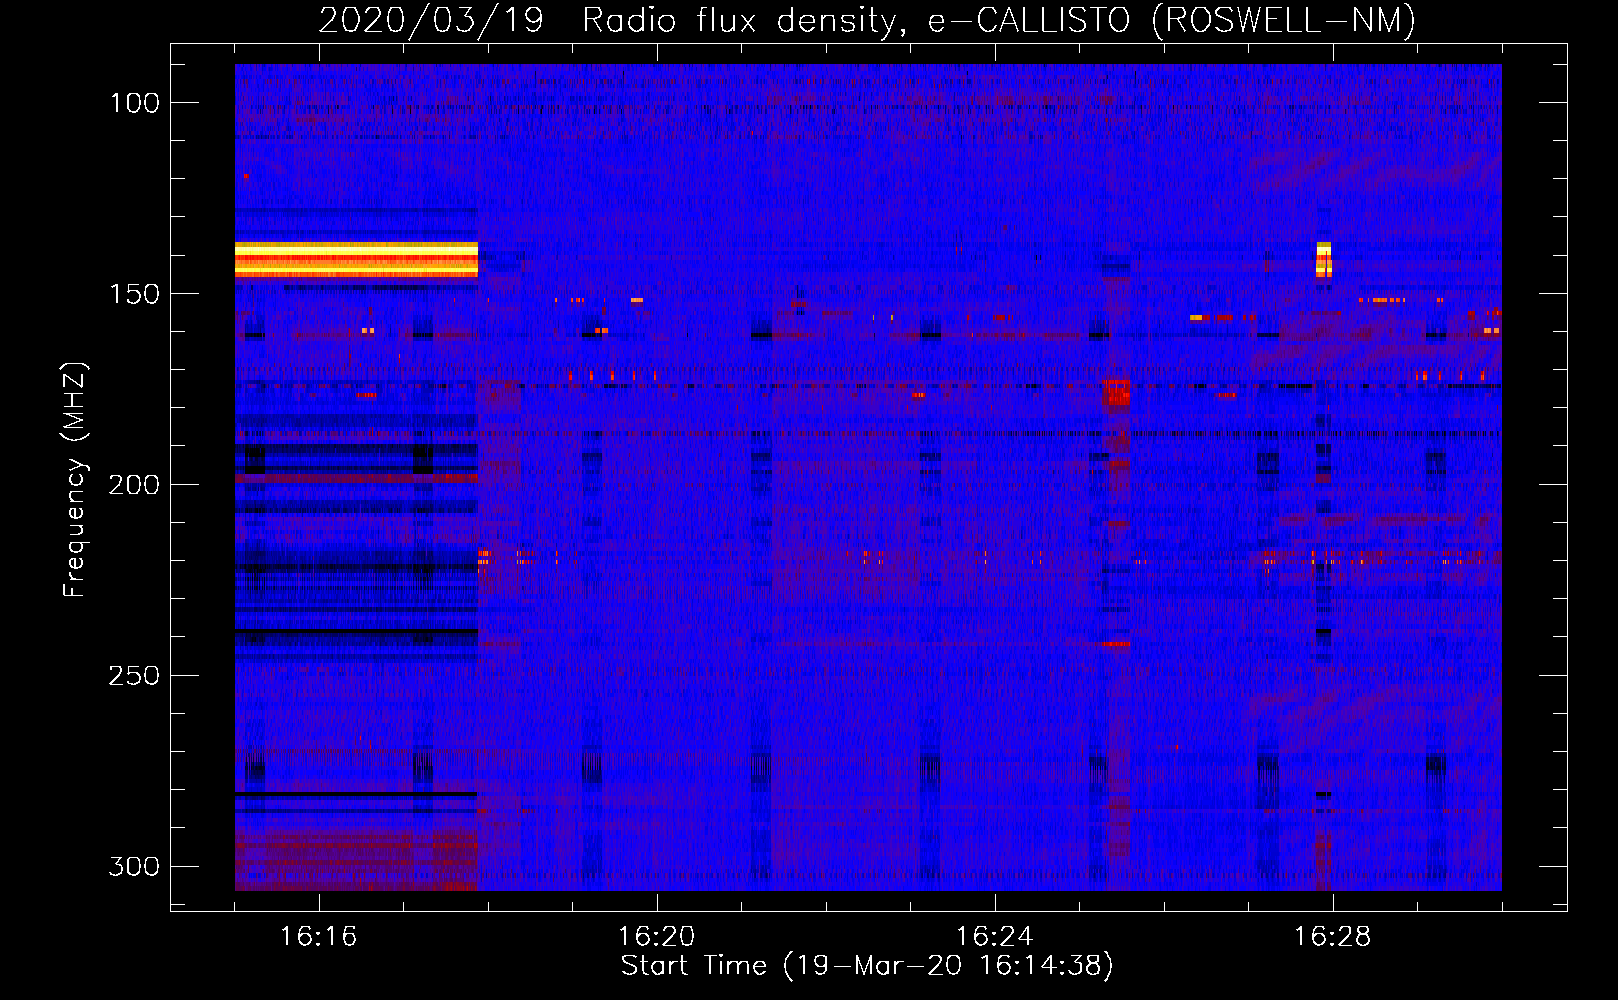This screenshot has height=1000, width=1618.
Task: Click the 16:16 time tick label
Action: 318,937
